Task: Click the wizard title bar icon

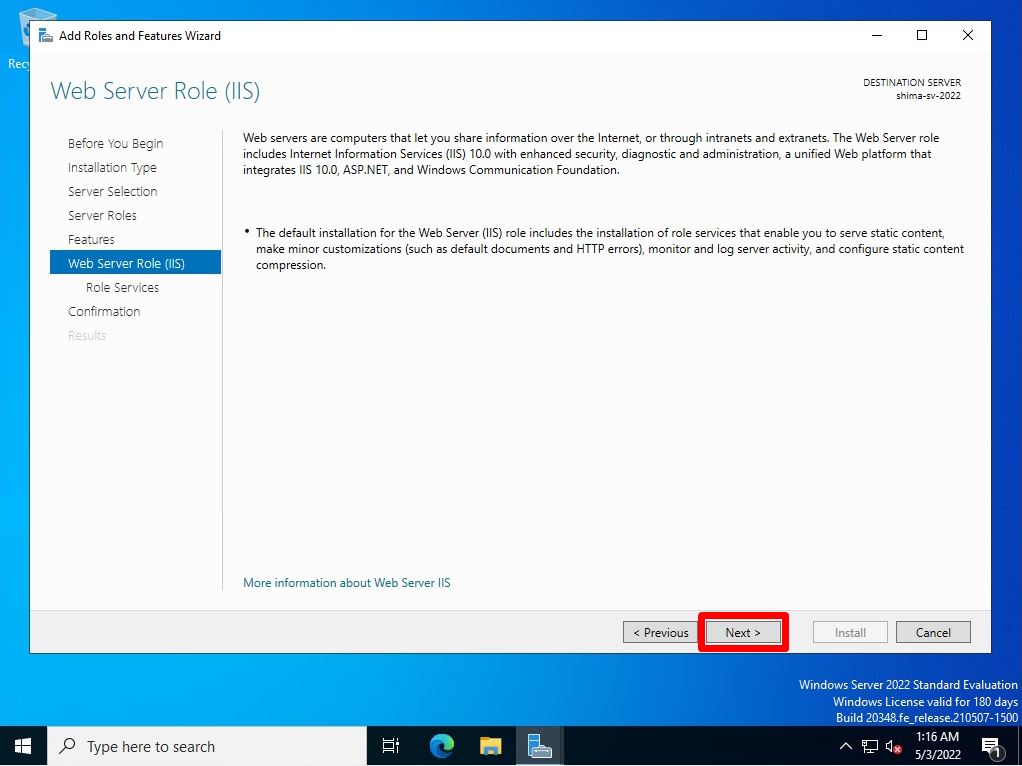Action: 46,35
